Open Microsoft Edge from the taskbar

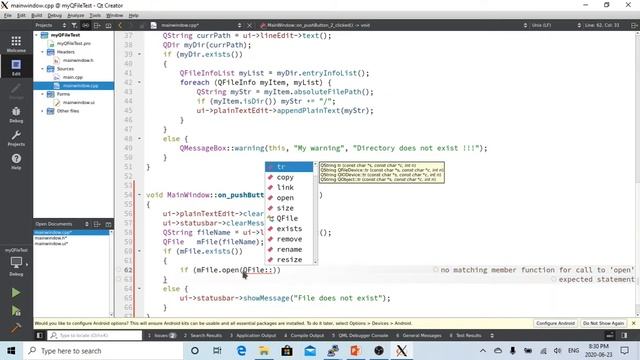tap(241, 351)
